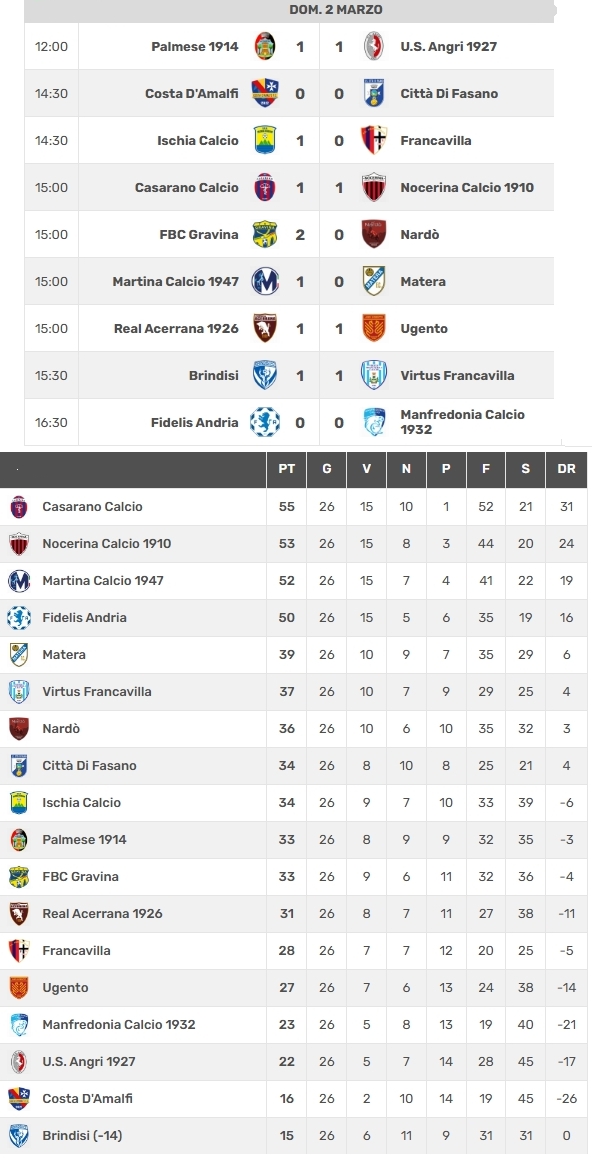
Task: Click the Nardò crest in fixtures list
Action: pyautogui.click(x=374, y=234)
